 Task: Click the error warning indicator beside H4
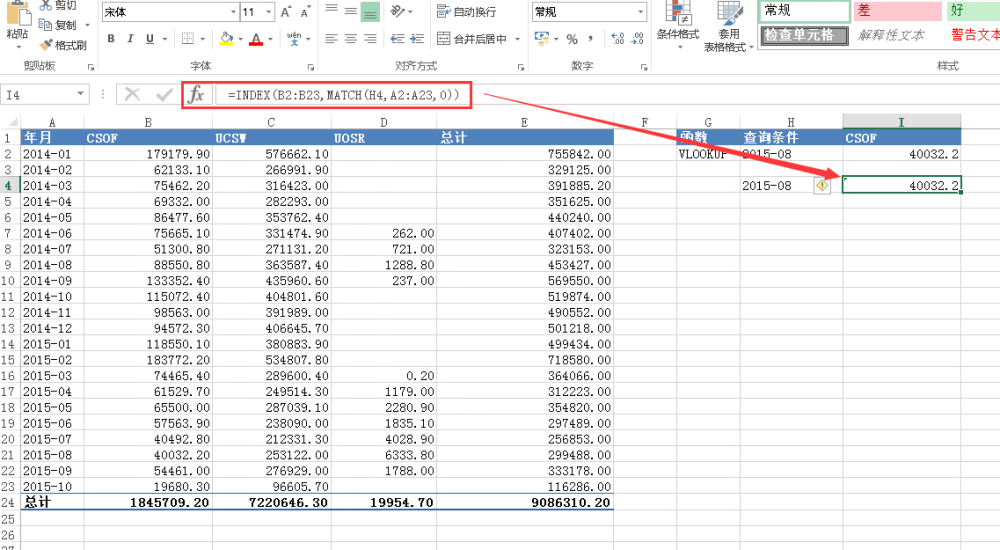pos(822,185)
